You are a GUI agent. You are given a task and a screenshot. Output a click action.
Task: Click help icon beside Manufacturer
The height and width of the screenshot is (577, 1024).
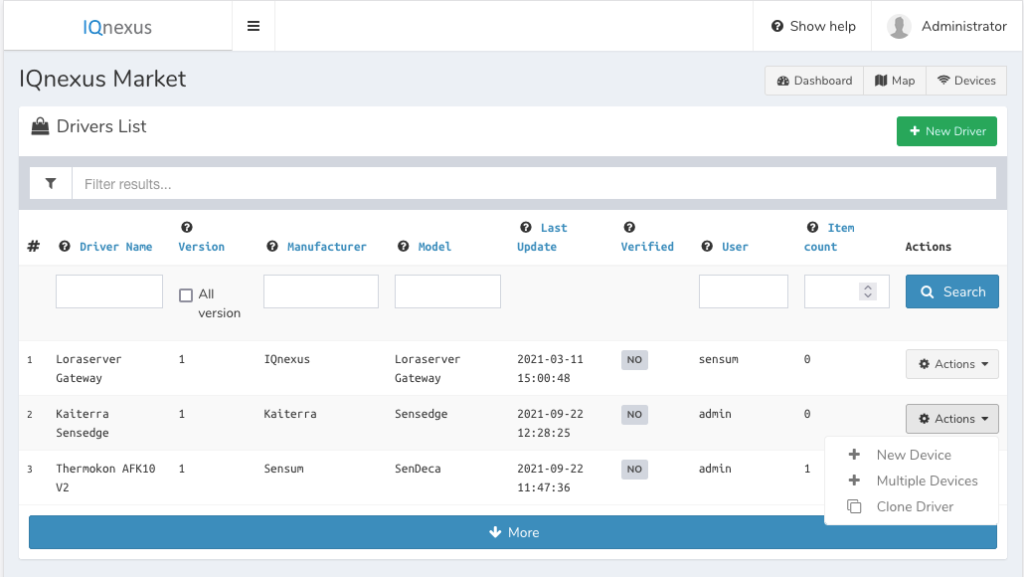pyautogui.click(x=272, y=246)
